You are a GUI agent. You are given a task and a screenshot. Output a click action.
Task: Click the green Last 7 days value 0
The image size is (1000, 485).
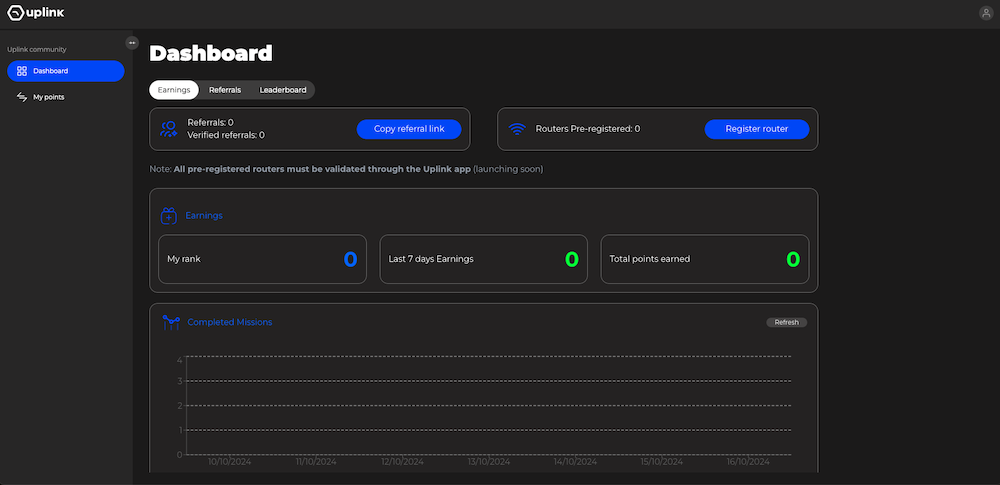(572, 259)
